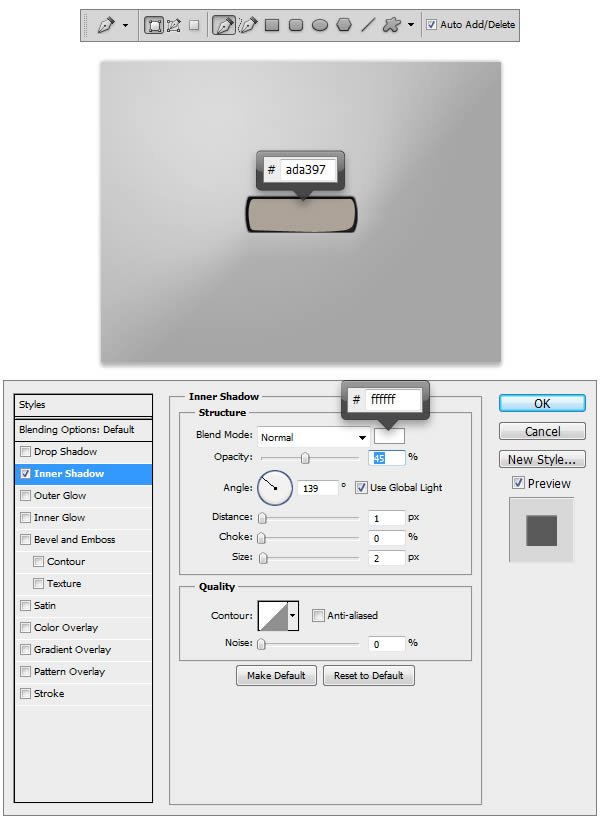The height and width of the screenshot is (825, 600).
Task: Click the Distance slider handle
Action: click(262, 518)
